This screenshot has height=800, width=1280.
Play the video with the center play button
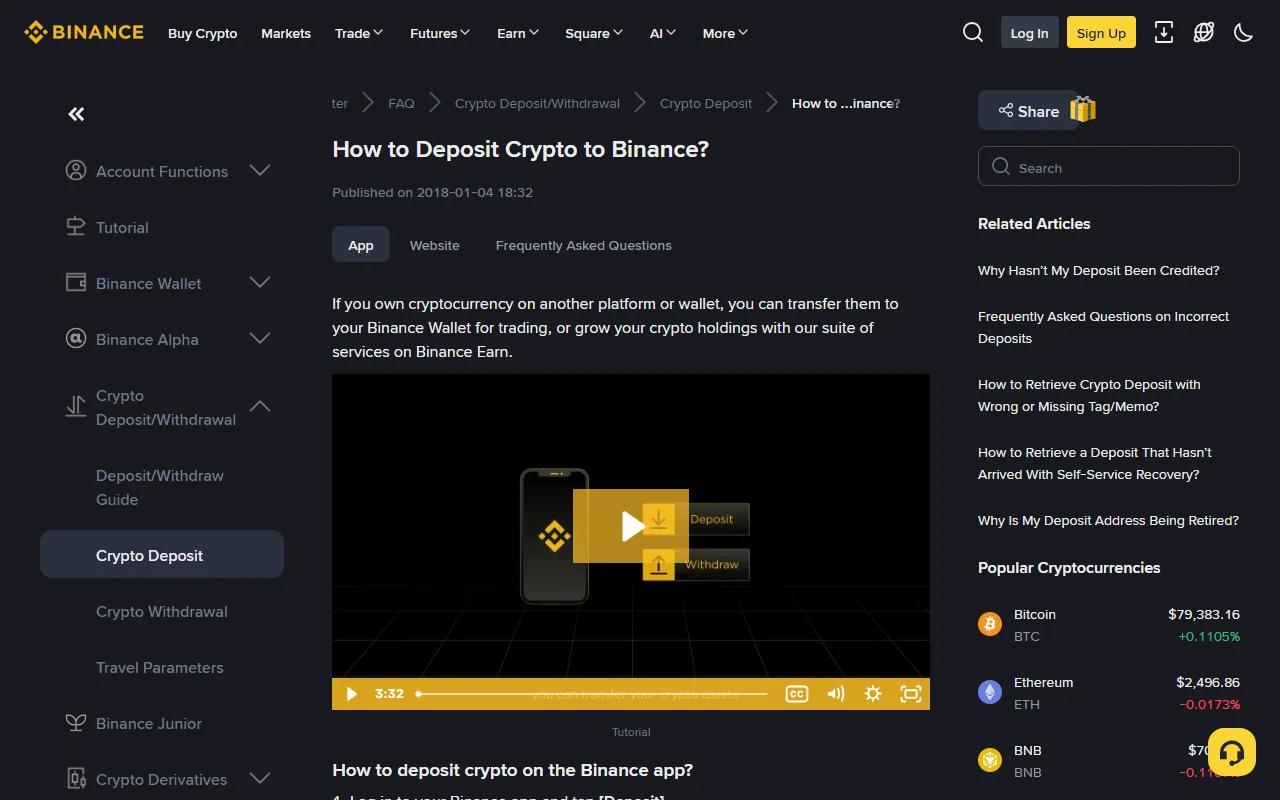[x=631, y=526]
